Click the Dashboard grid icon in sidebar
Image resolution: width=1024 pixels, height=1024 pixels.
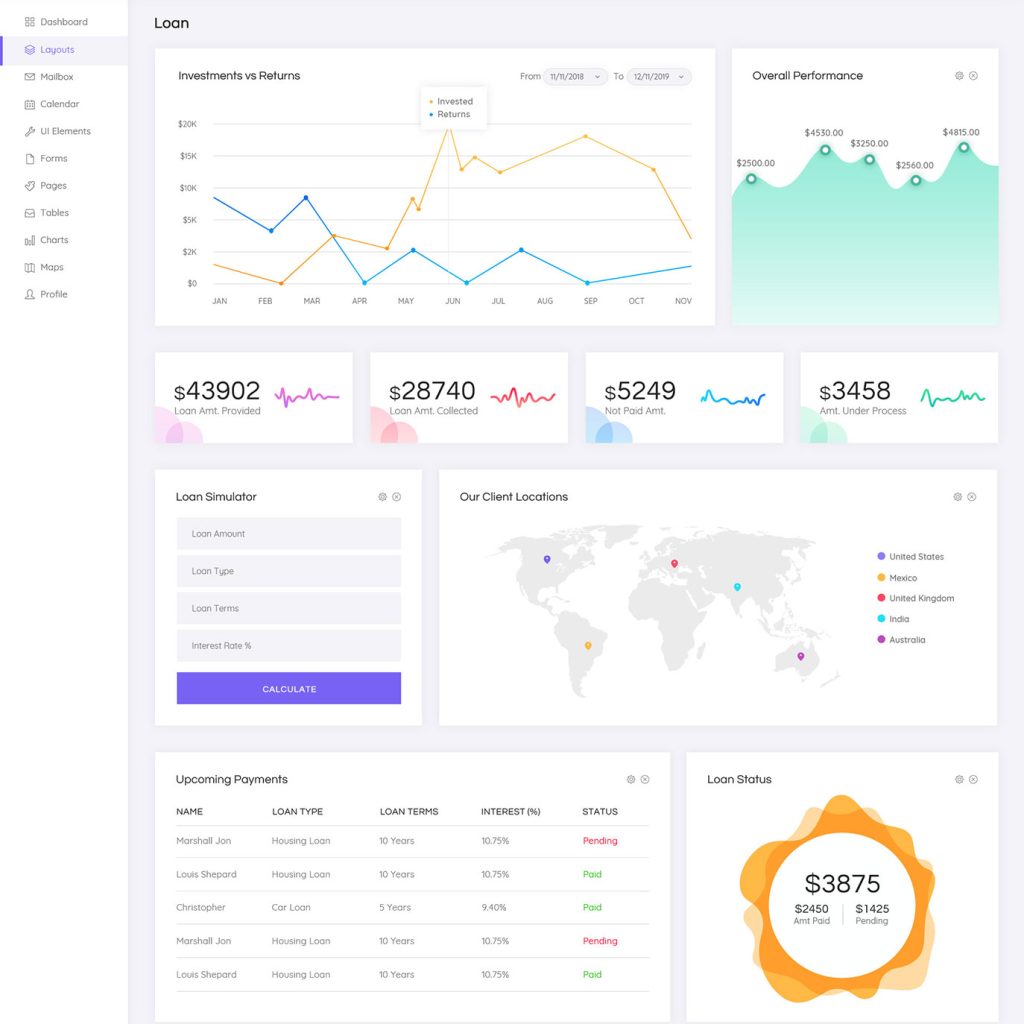pyautogui.click(x=30, y=22)
